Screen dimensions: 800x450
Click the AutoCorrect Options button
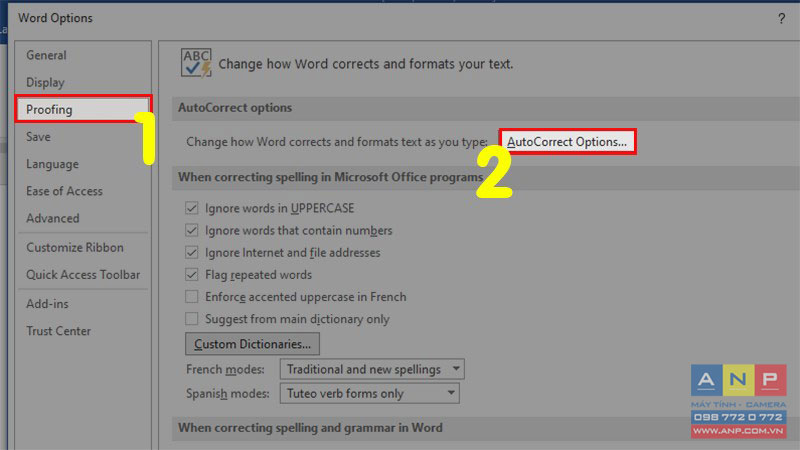pos(567,141)
